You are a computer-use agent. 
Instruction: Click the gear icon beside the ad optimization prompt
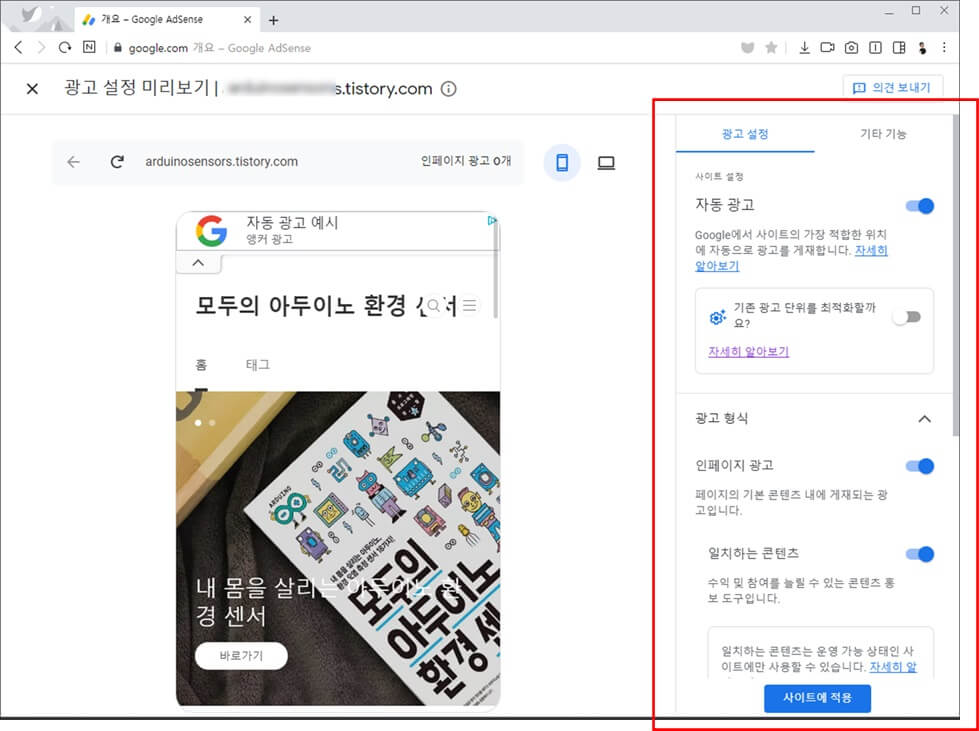coord(716,316)
